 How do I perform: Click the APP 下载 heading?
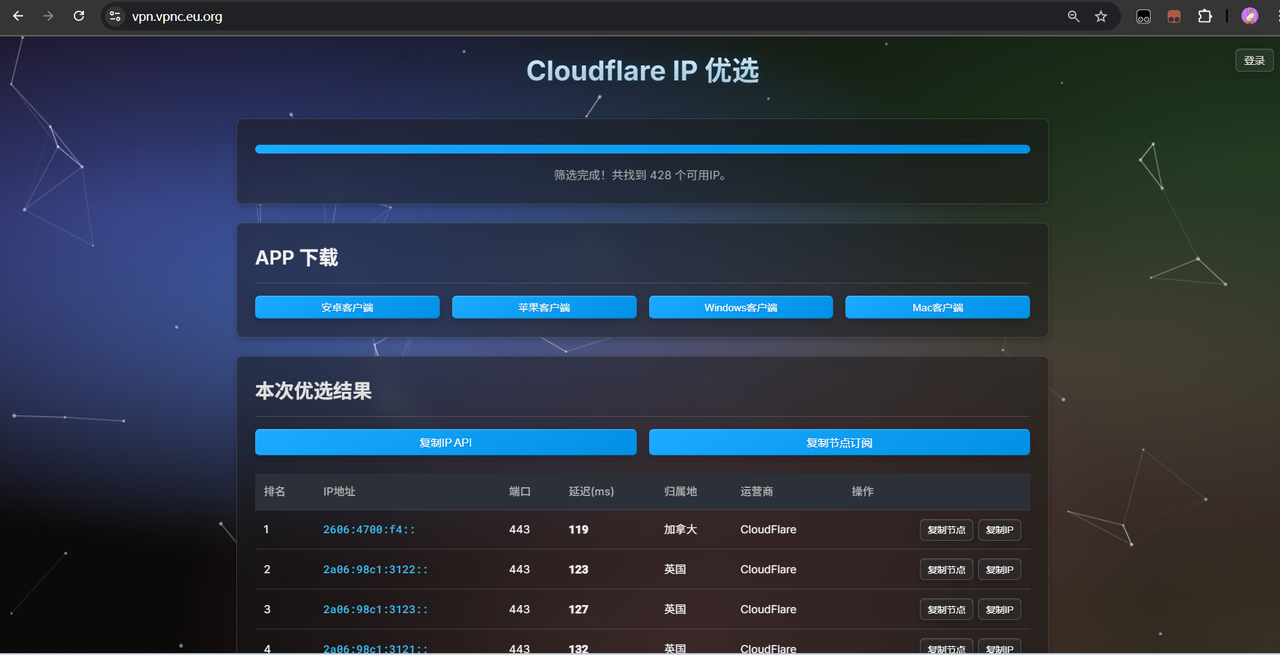click(x=297, y=258)
